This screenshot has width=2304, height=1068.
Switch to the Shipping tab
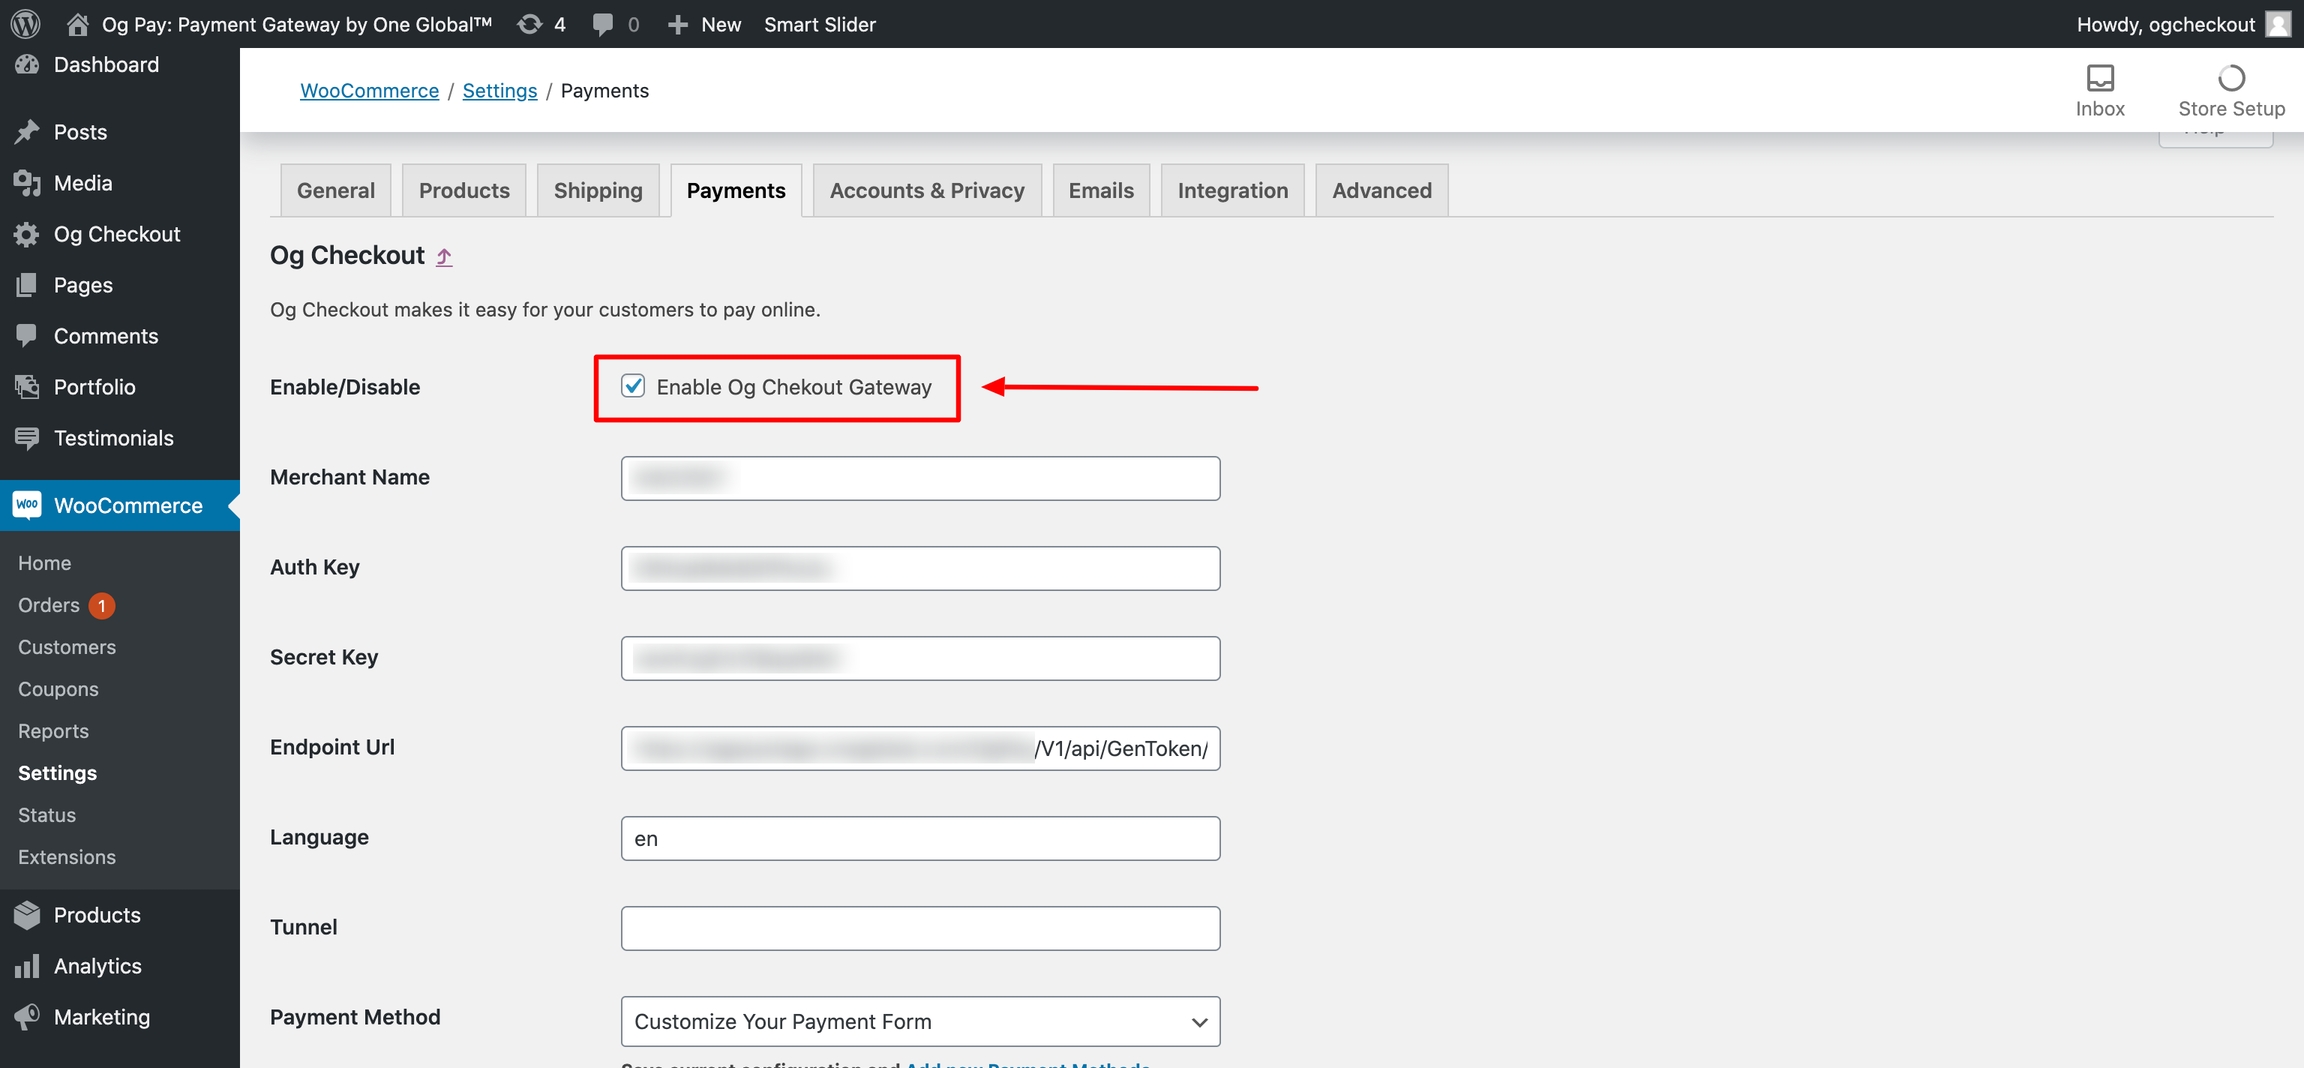(598, 190)
